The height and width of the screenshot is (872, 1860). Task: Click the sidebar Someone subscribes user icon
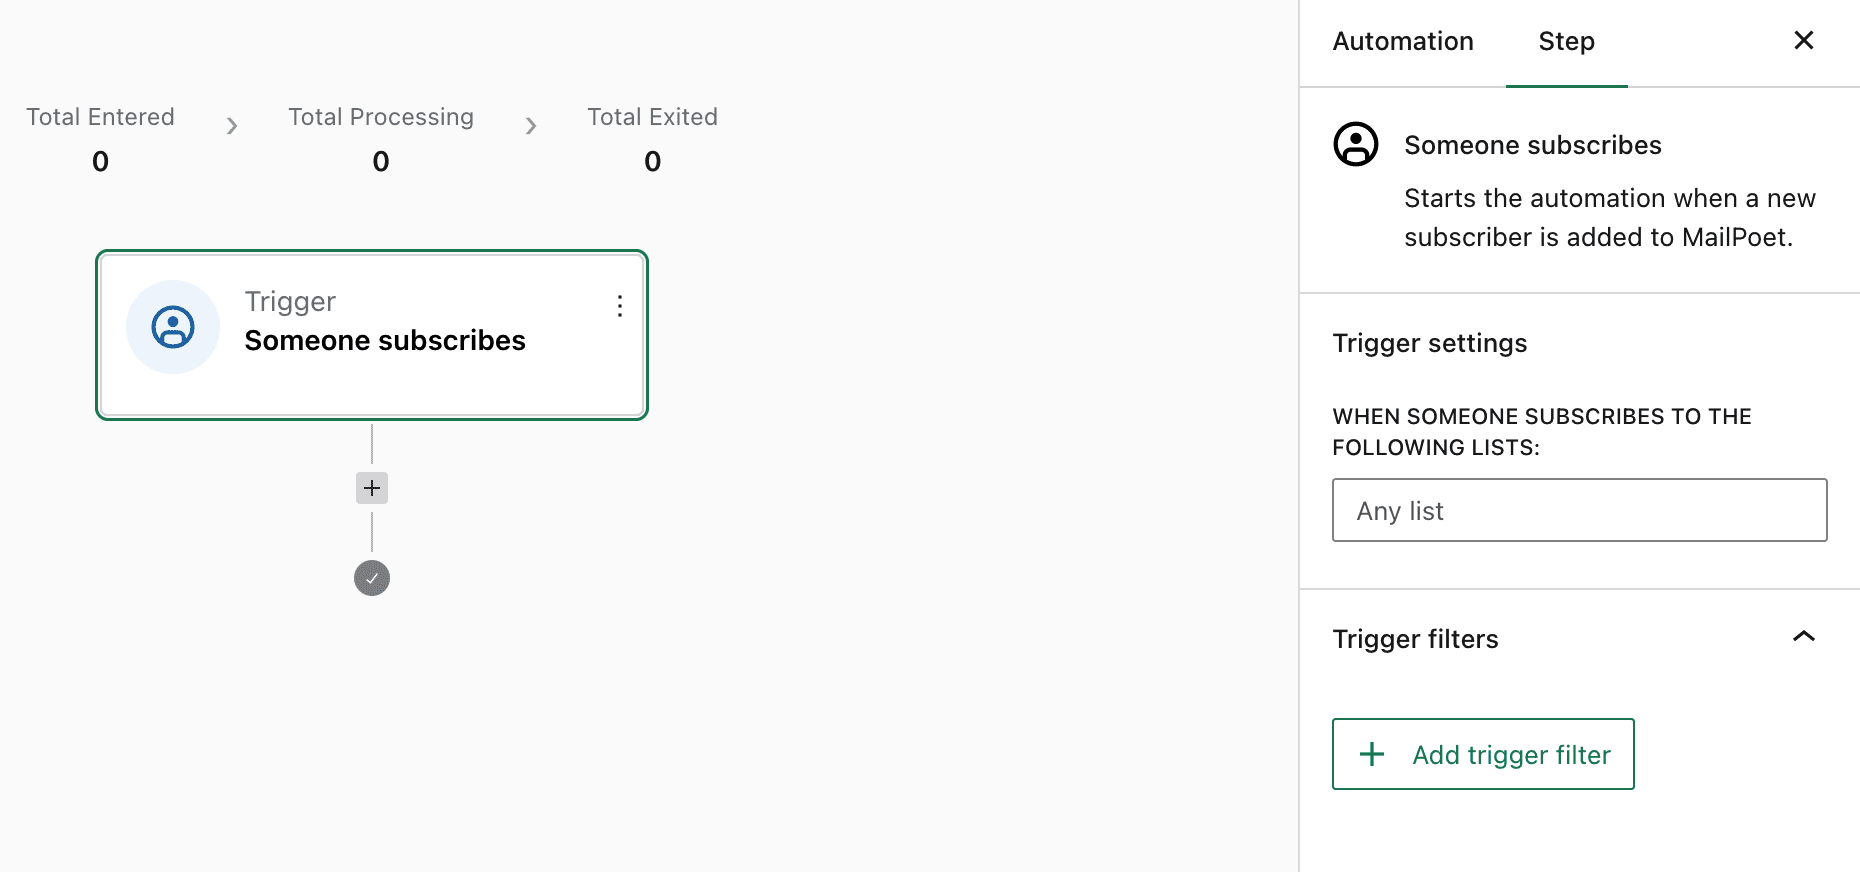[1356, 144]
